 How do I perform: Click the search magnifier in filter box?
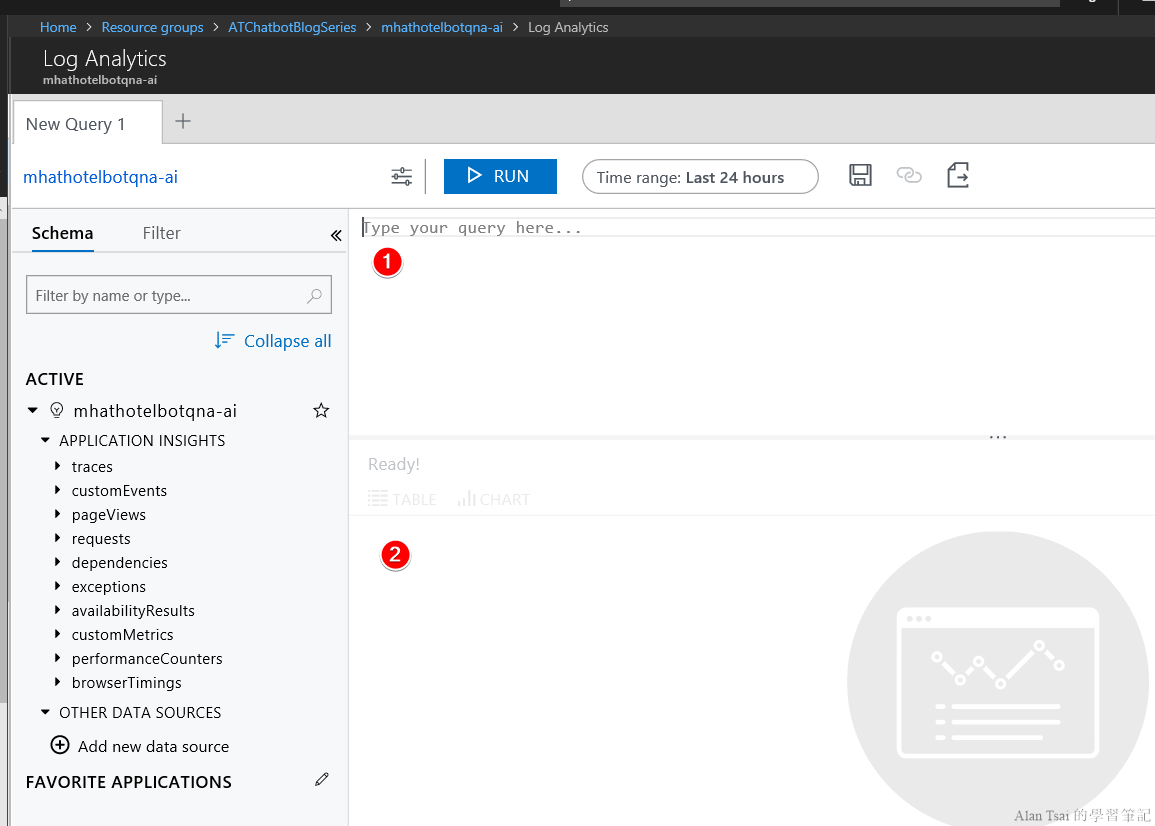[x=315, y=295]
